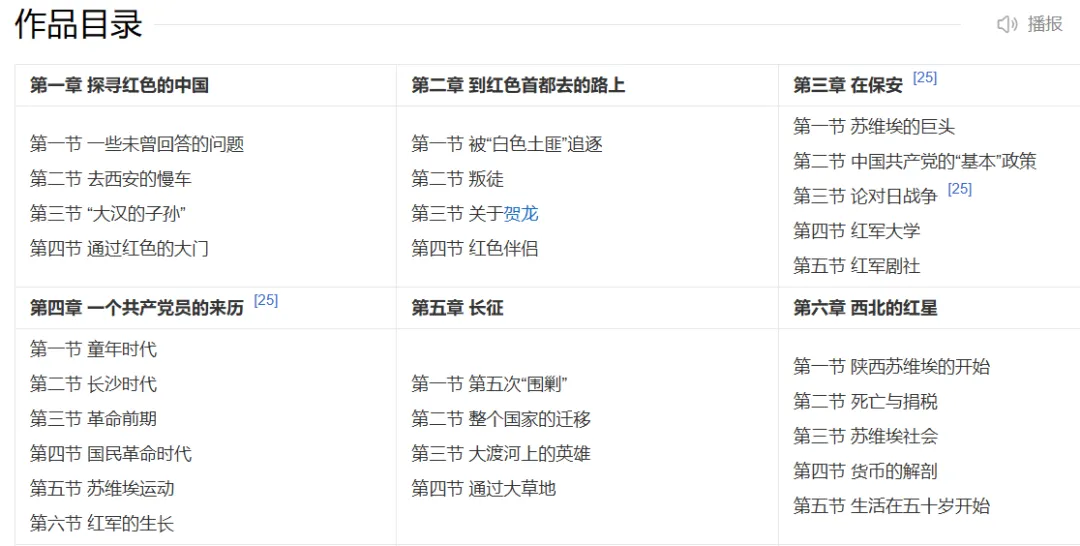Click header 第二章 到红色首都去的路上
This screenshot has height=546, width=1080.
518,85
